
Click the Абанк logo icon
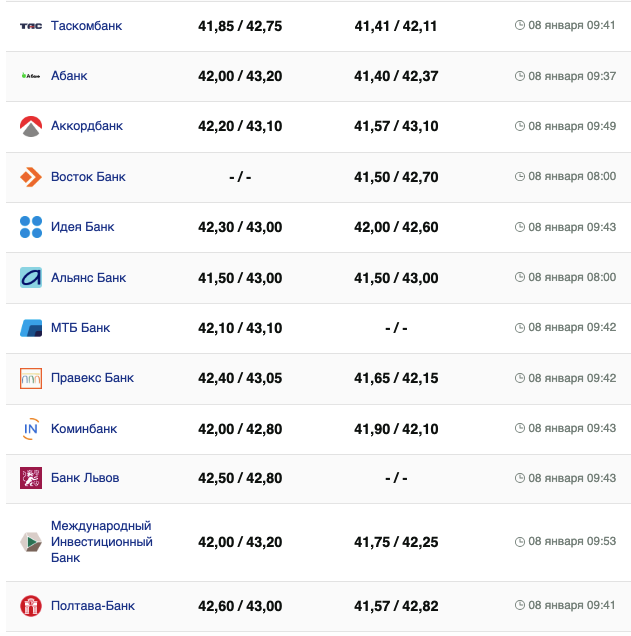[31, 76]
